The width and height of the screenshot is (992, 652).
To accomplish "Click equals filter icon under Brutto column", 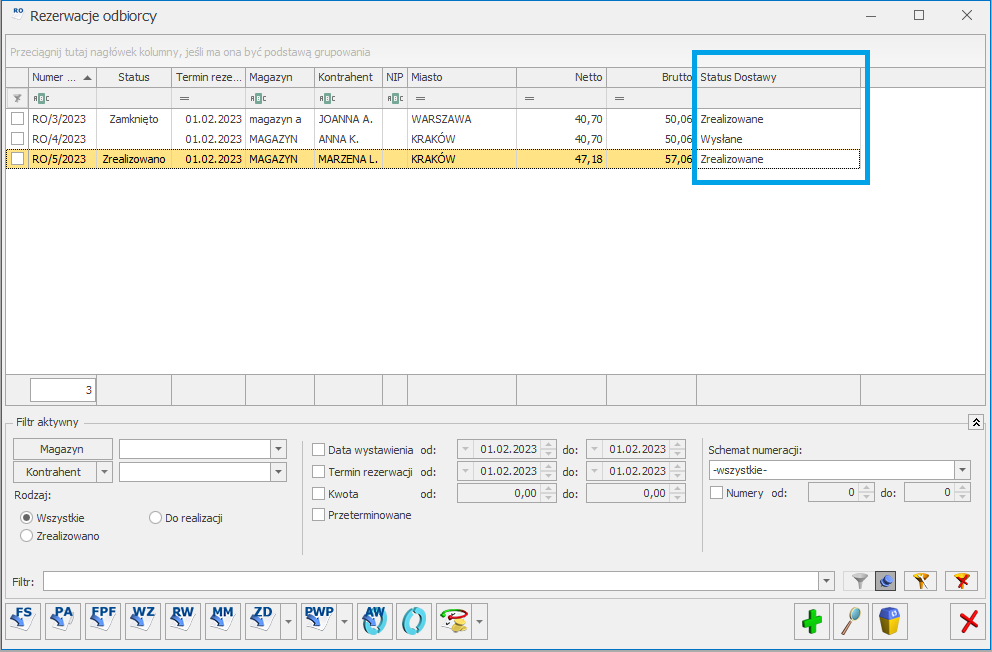I will [619, 98].
